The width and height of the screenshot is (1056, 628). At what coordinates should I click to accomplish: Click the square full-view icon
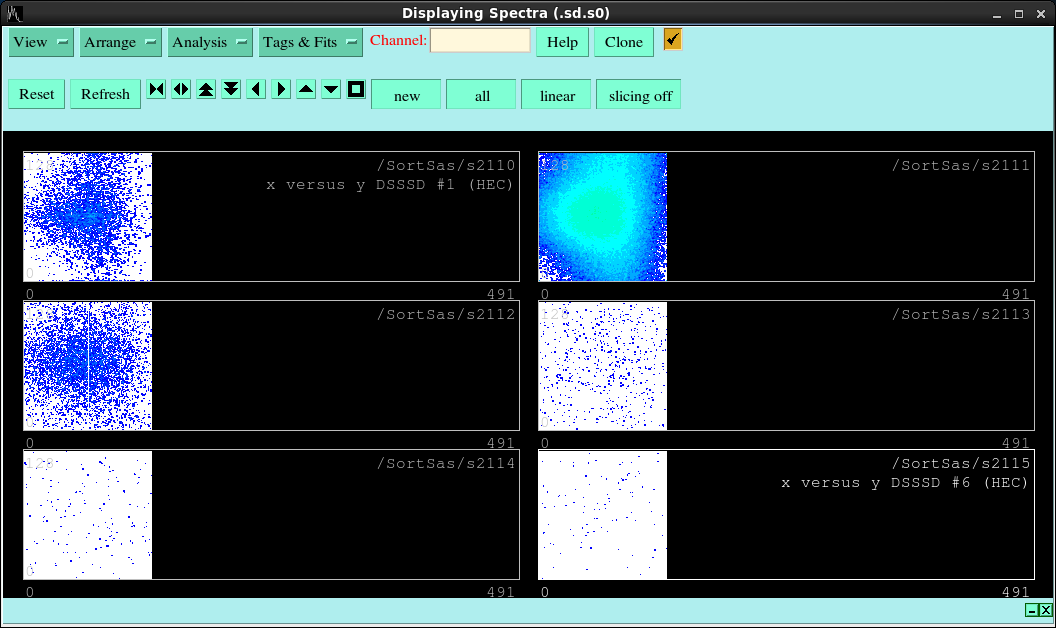356,90
